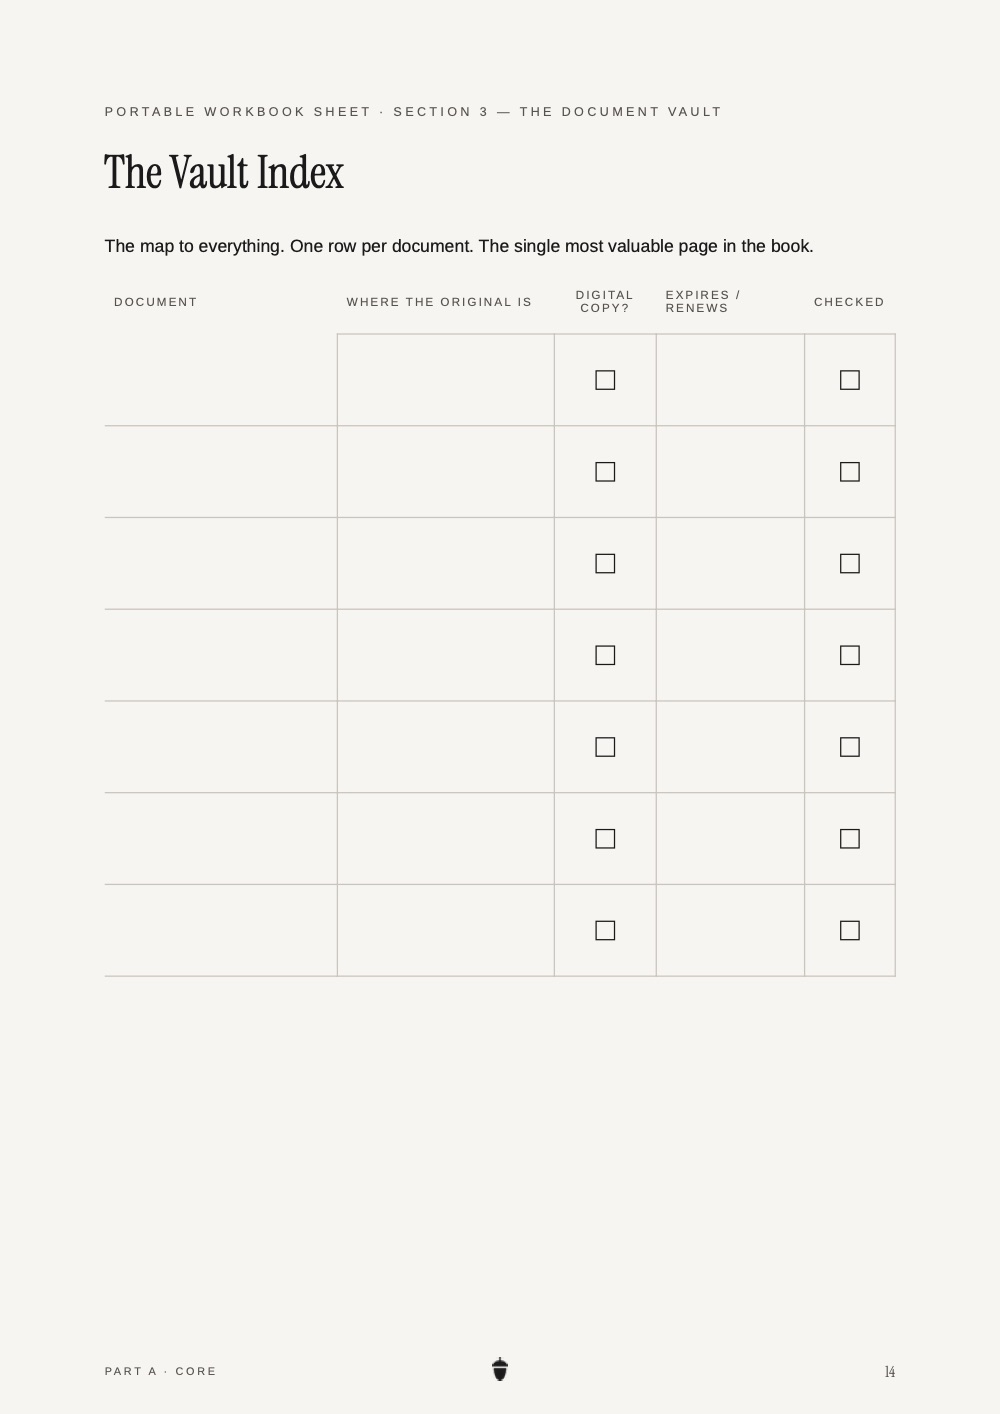Tick the Checked box in the sixth row
This screenshot has height=1414, width=1000.
point(850,839)
